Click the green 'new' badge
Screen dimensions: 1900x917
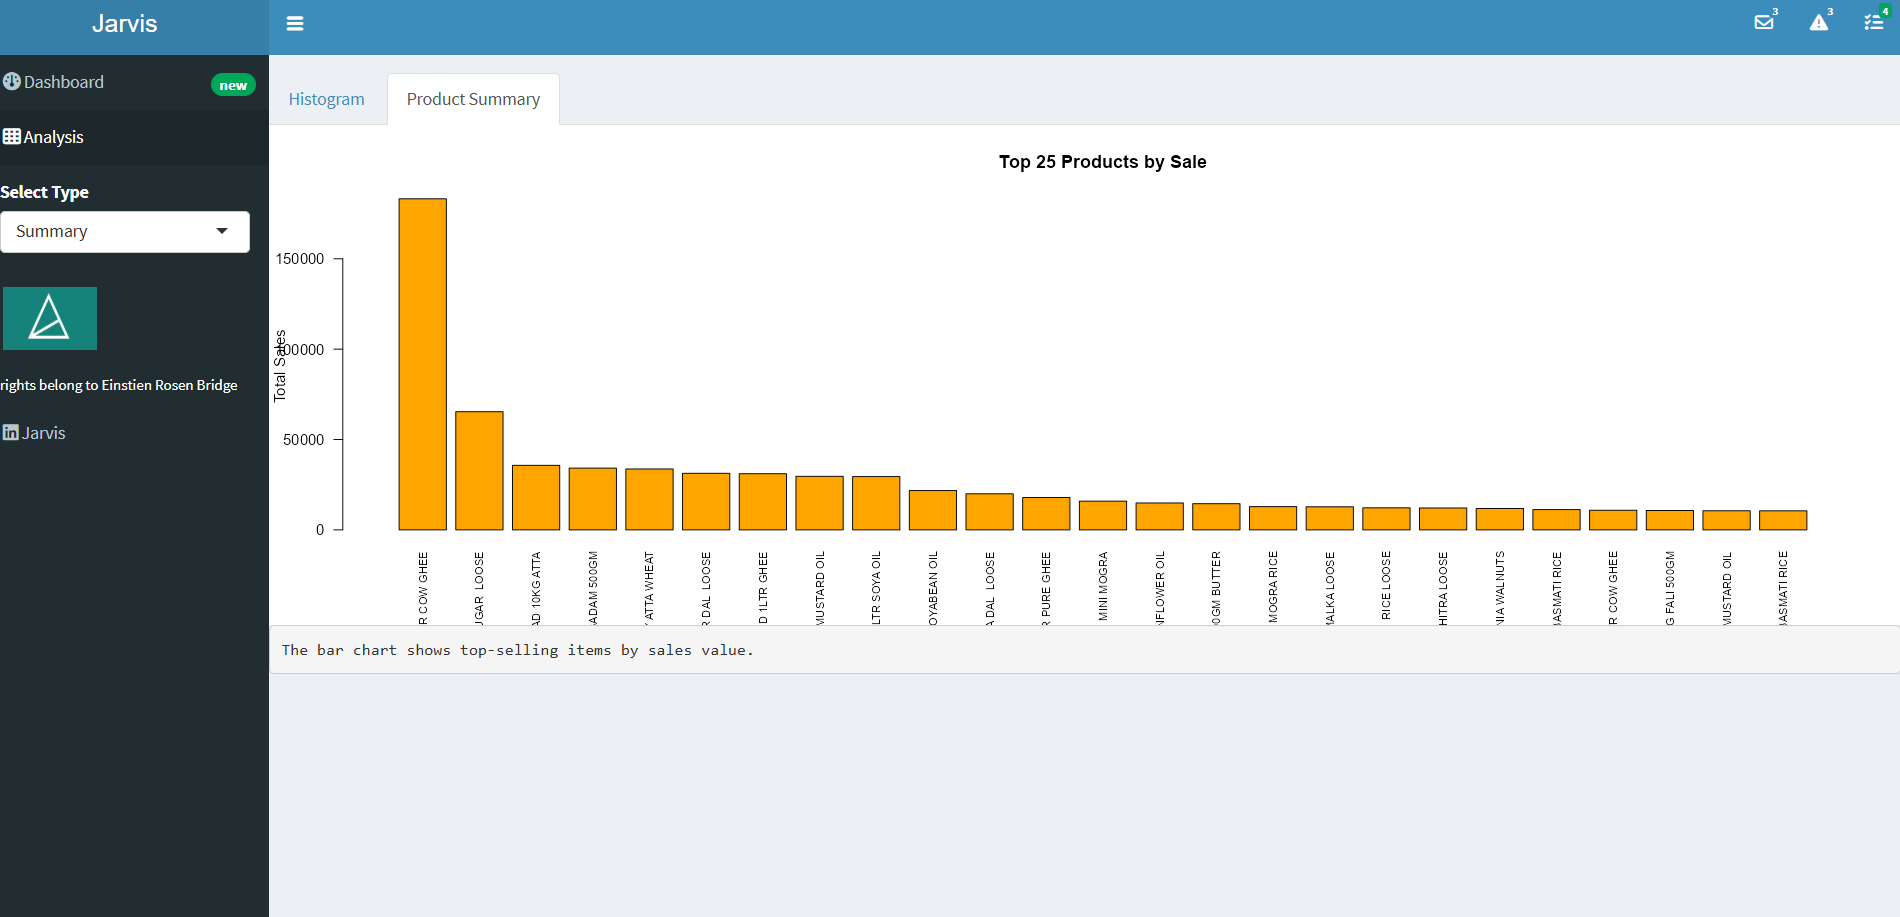(x=233, y=85)
